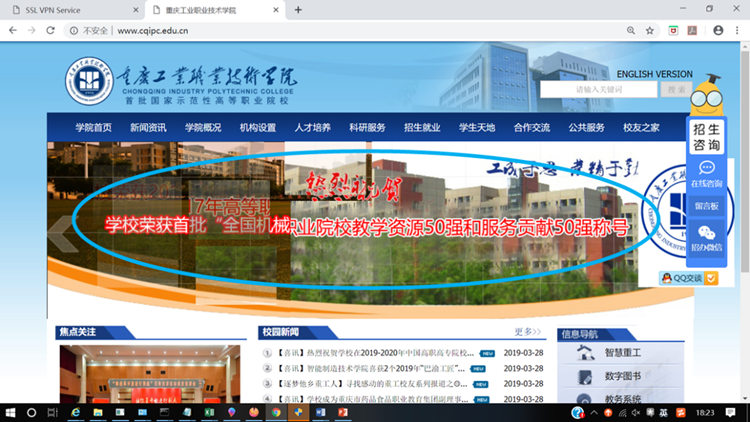This screenshot has width=750, height=422.
Task: Open 在线咨询 online chat icon
Action: (x=706, y=174)
